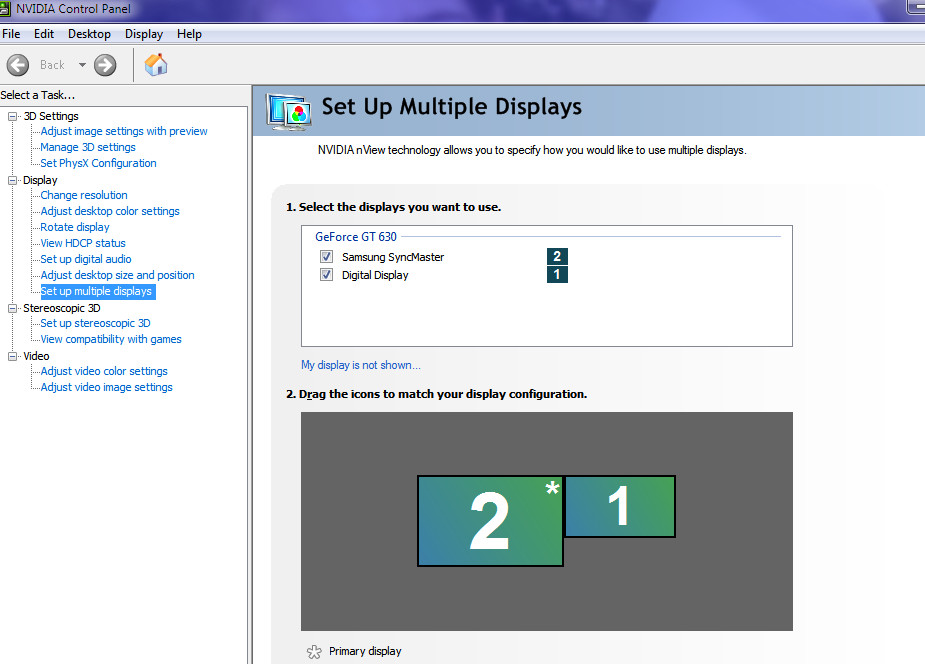
Task: Open the File menu
Action: (x=11, y=34)
